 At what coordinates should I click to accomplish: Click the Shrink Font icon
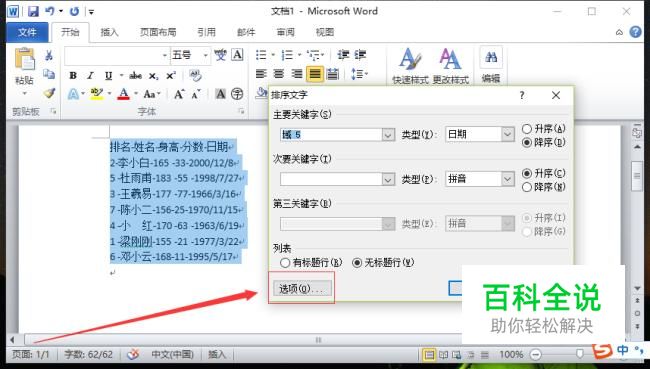[196, 94]
